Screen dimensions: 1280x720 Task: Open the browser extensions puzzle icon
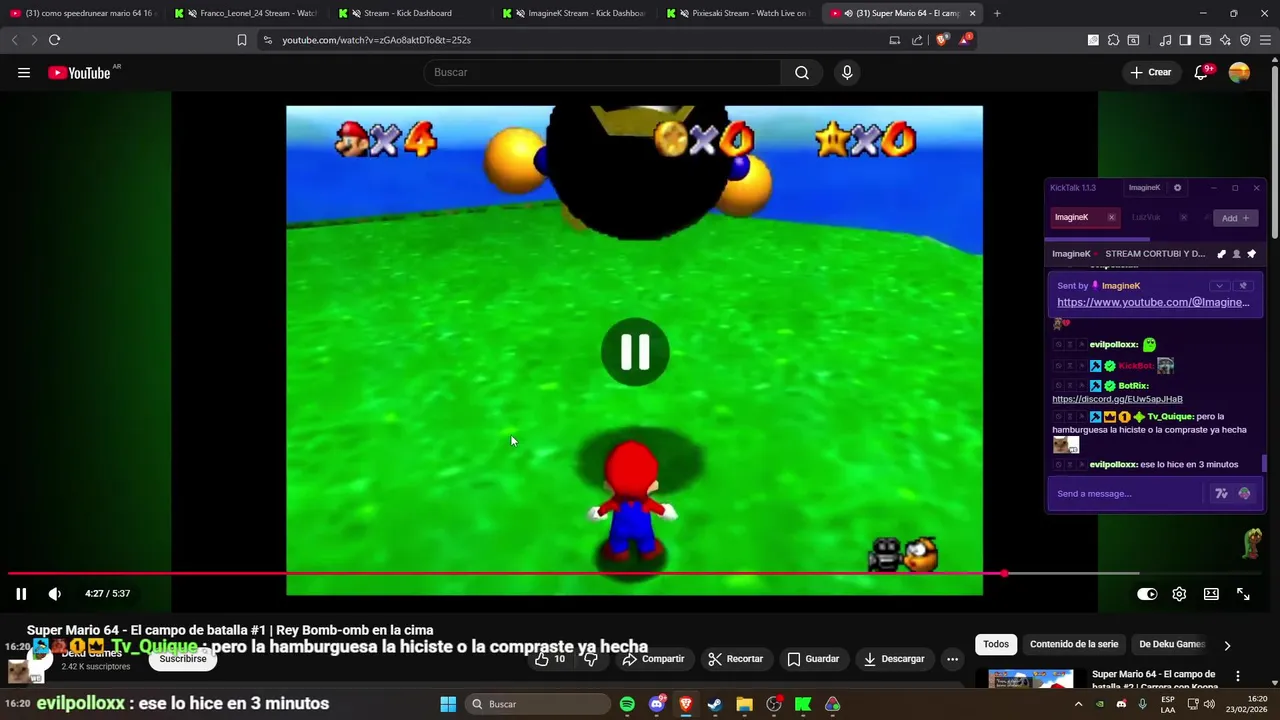1113,40
